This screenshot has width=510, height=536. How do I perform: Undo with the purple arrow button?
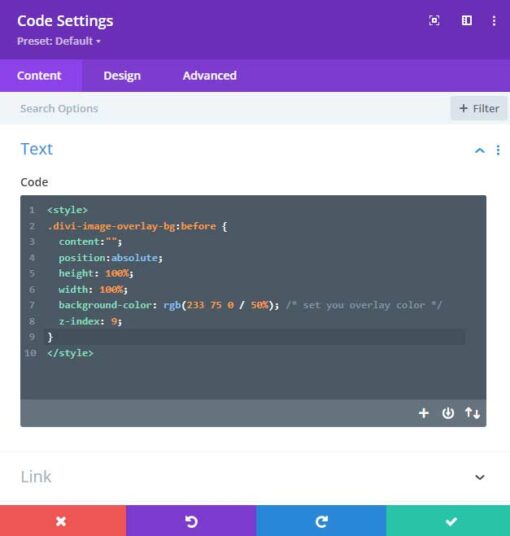click(191, 521)
